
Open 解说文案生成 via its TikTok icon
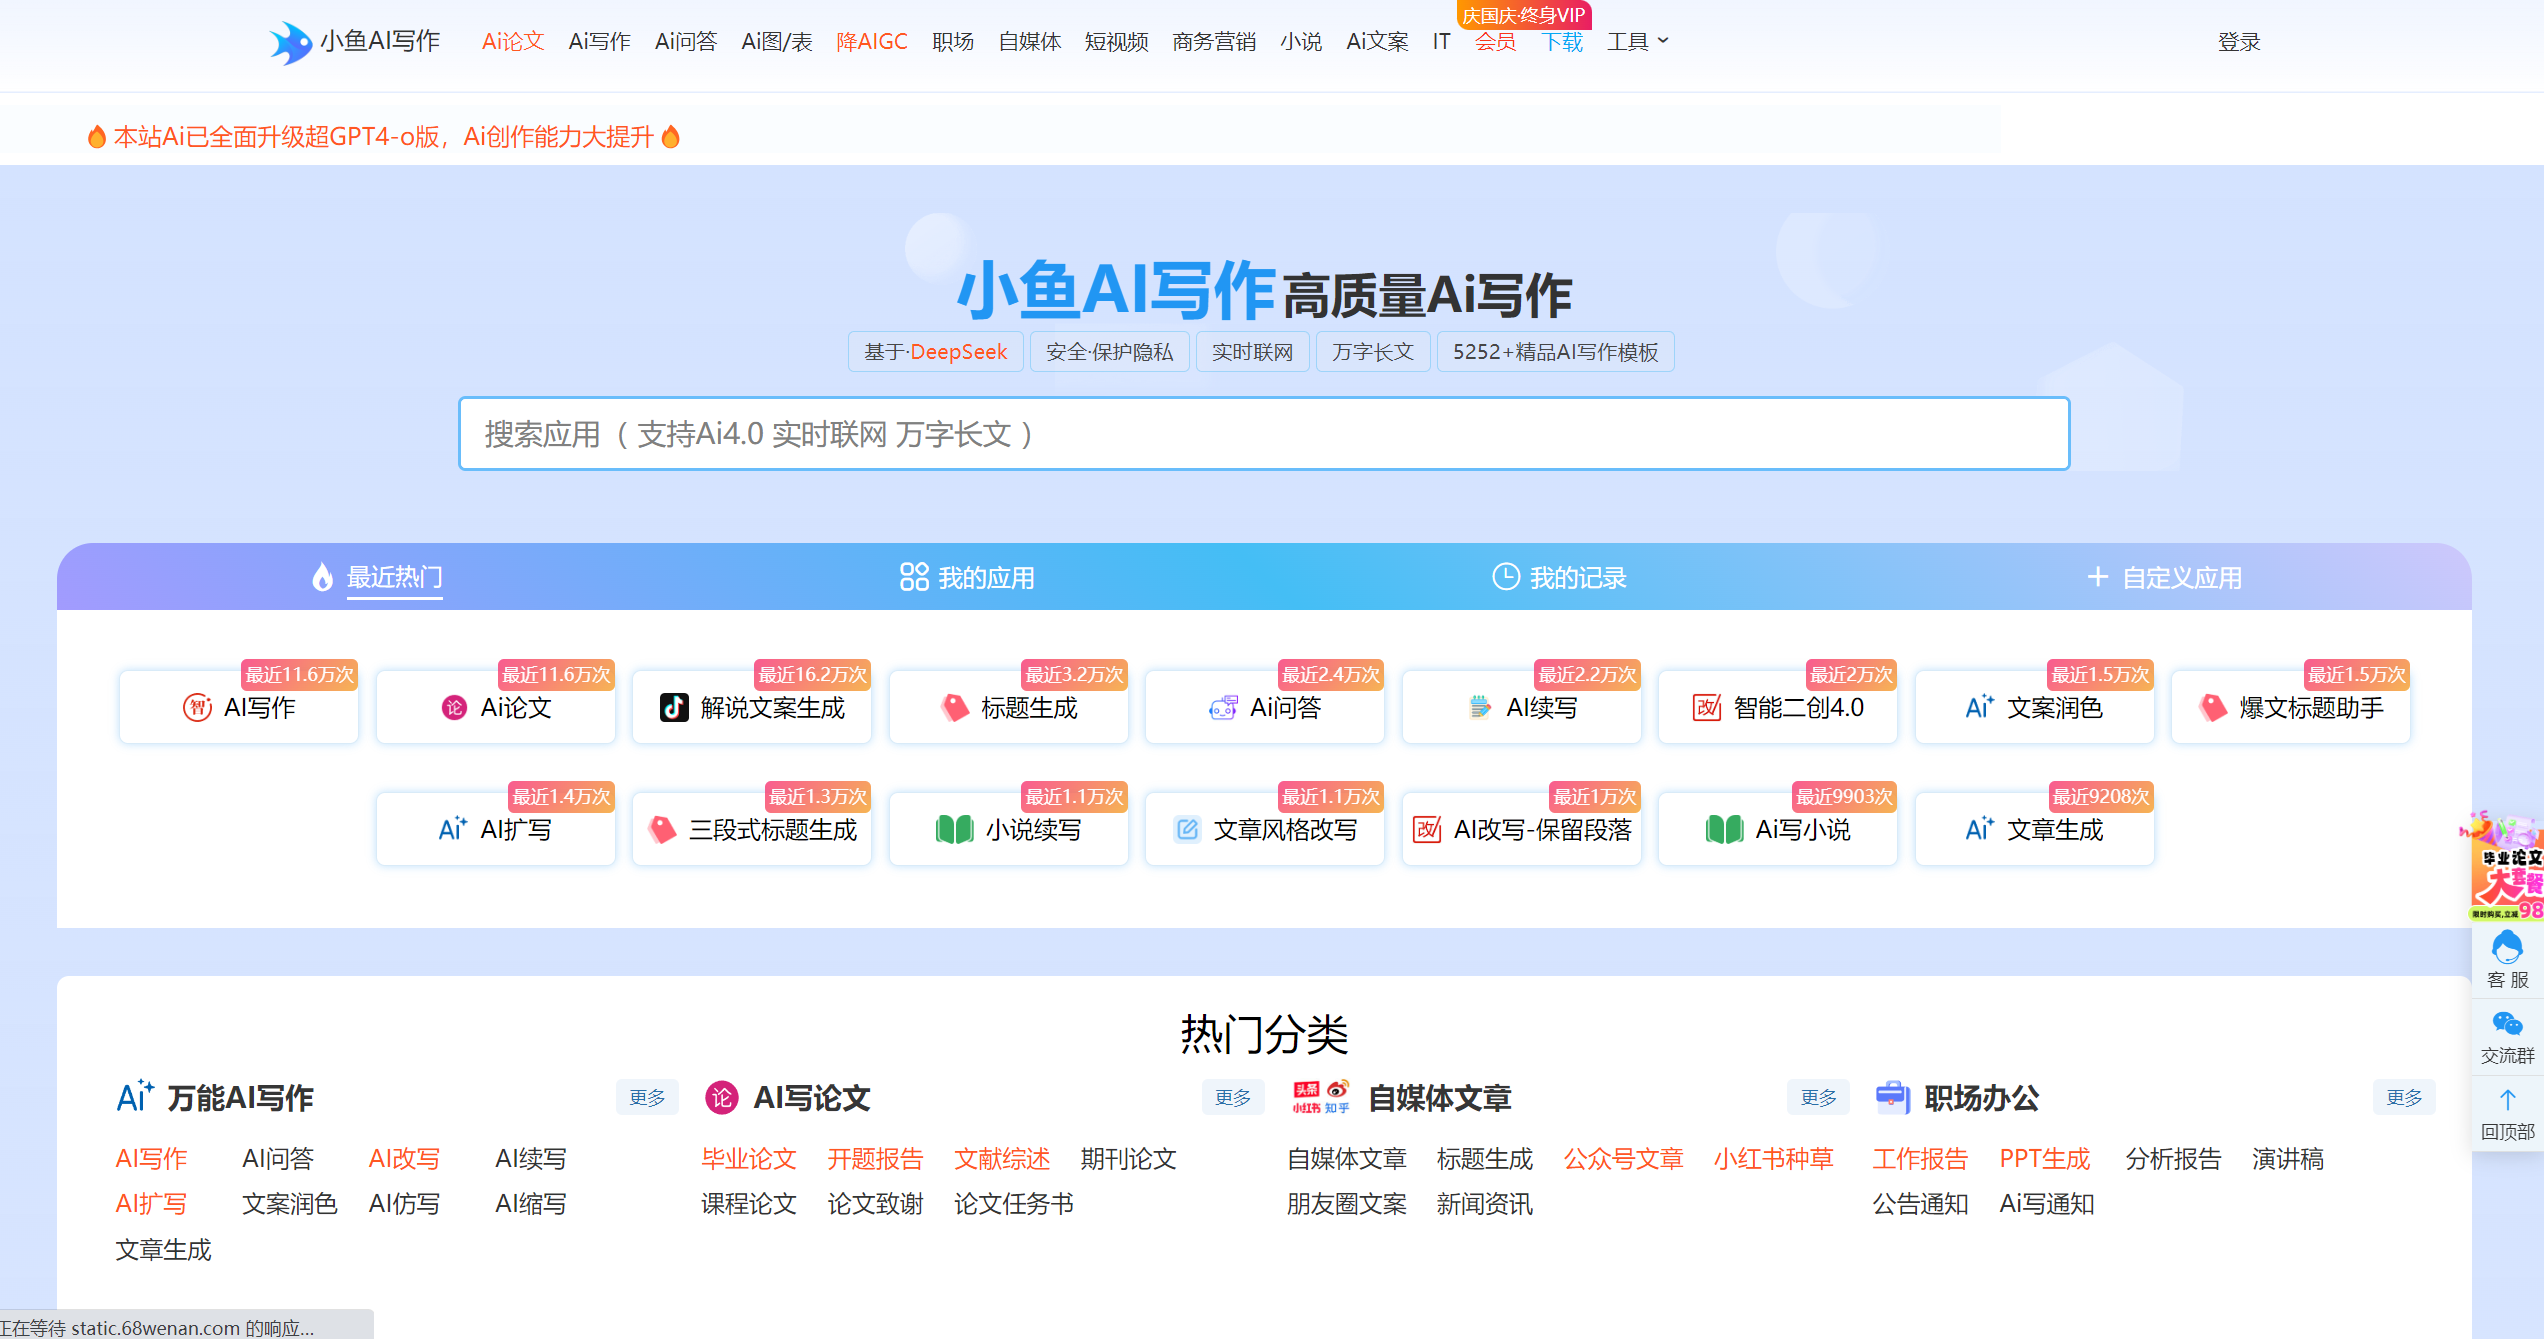(674, 708)
